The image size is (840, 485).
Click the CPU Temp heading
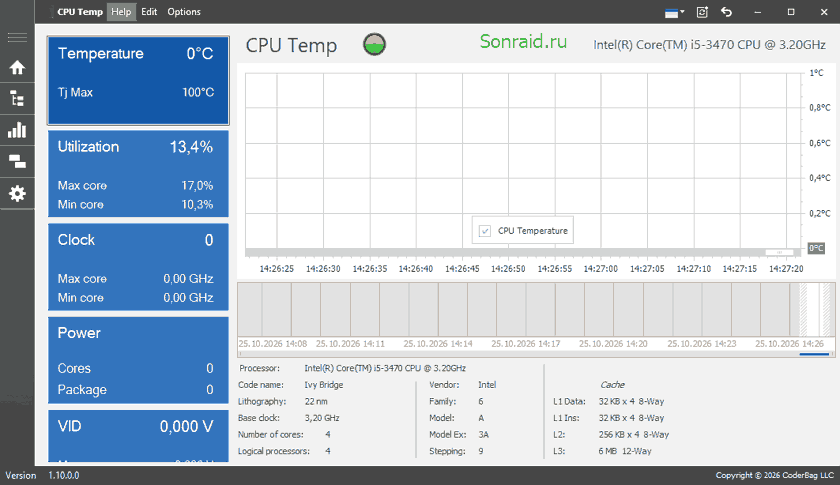tap(291, 46)
